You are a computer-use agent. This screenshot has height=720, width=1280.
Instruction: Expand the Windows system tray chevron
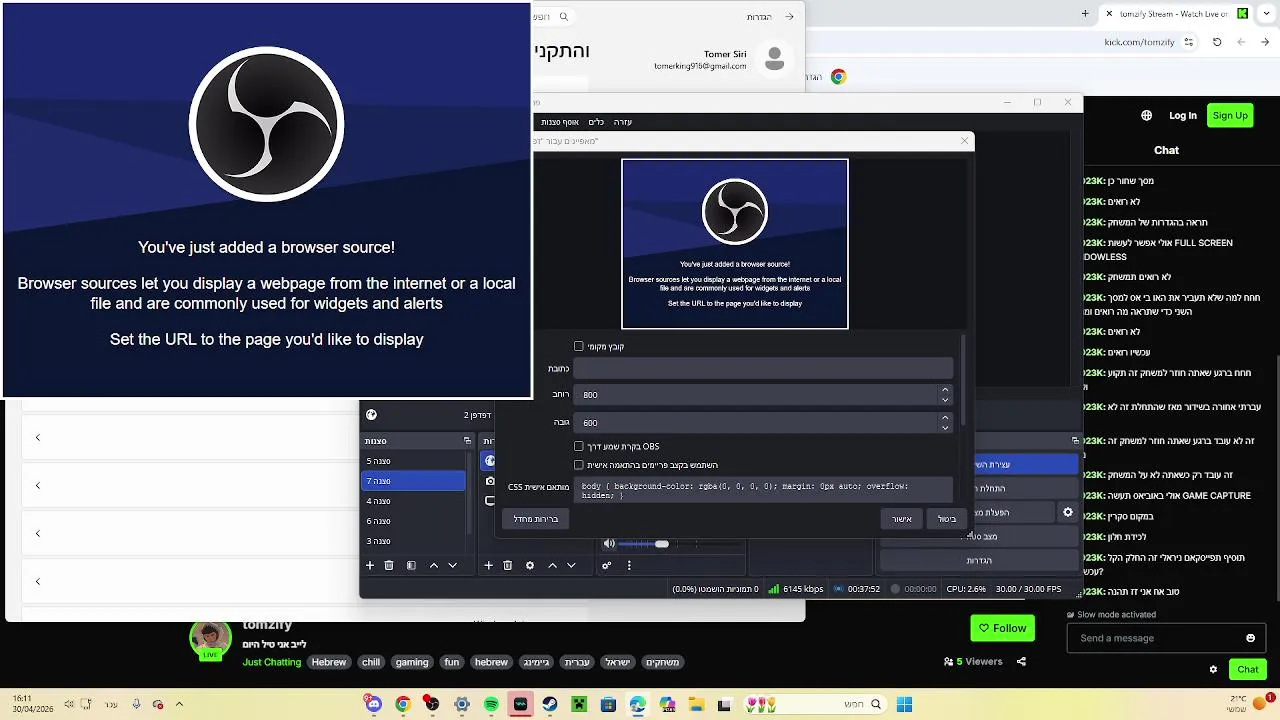click(x=179, y=705)
